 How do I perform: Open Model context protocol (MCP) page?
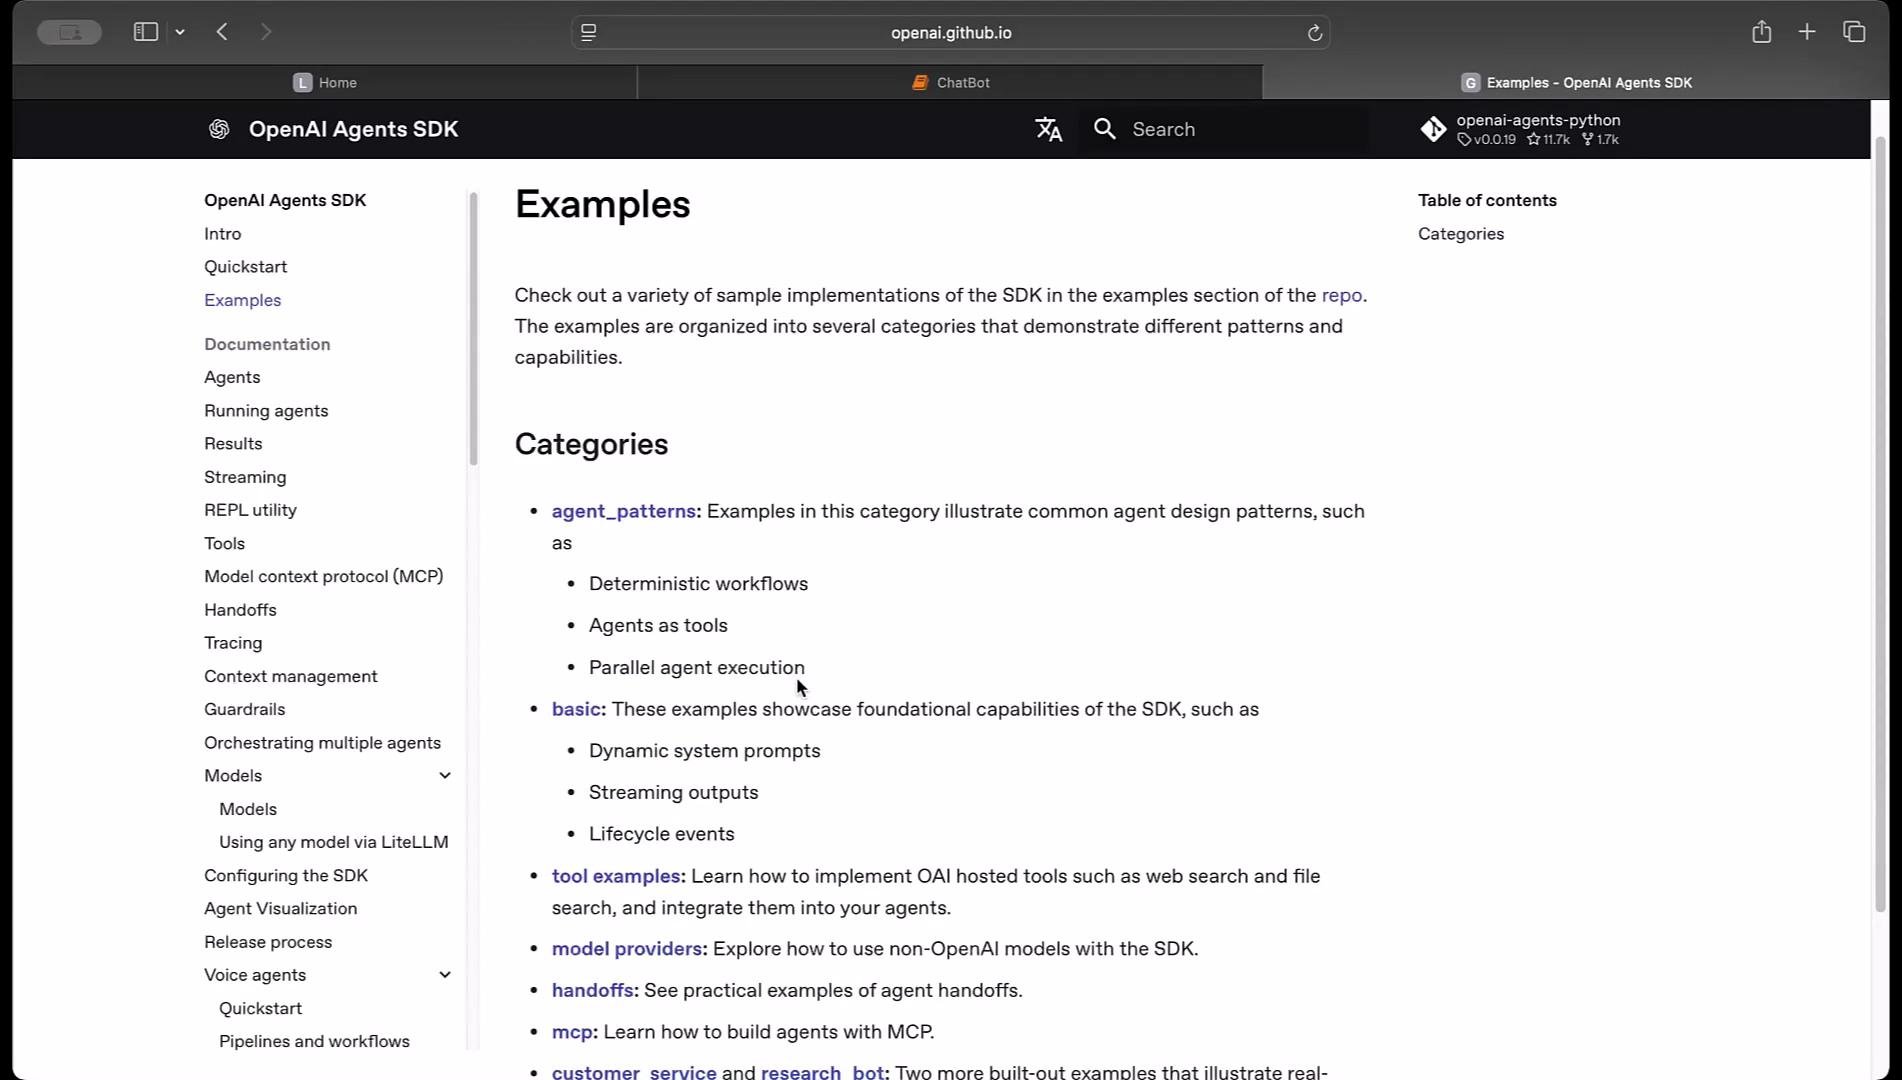point(323,576)
